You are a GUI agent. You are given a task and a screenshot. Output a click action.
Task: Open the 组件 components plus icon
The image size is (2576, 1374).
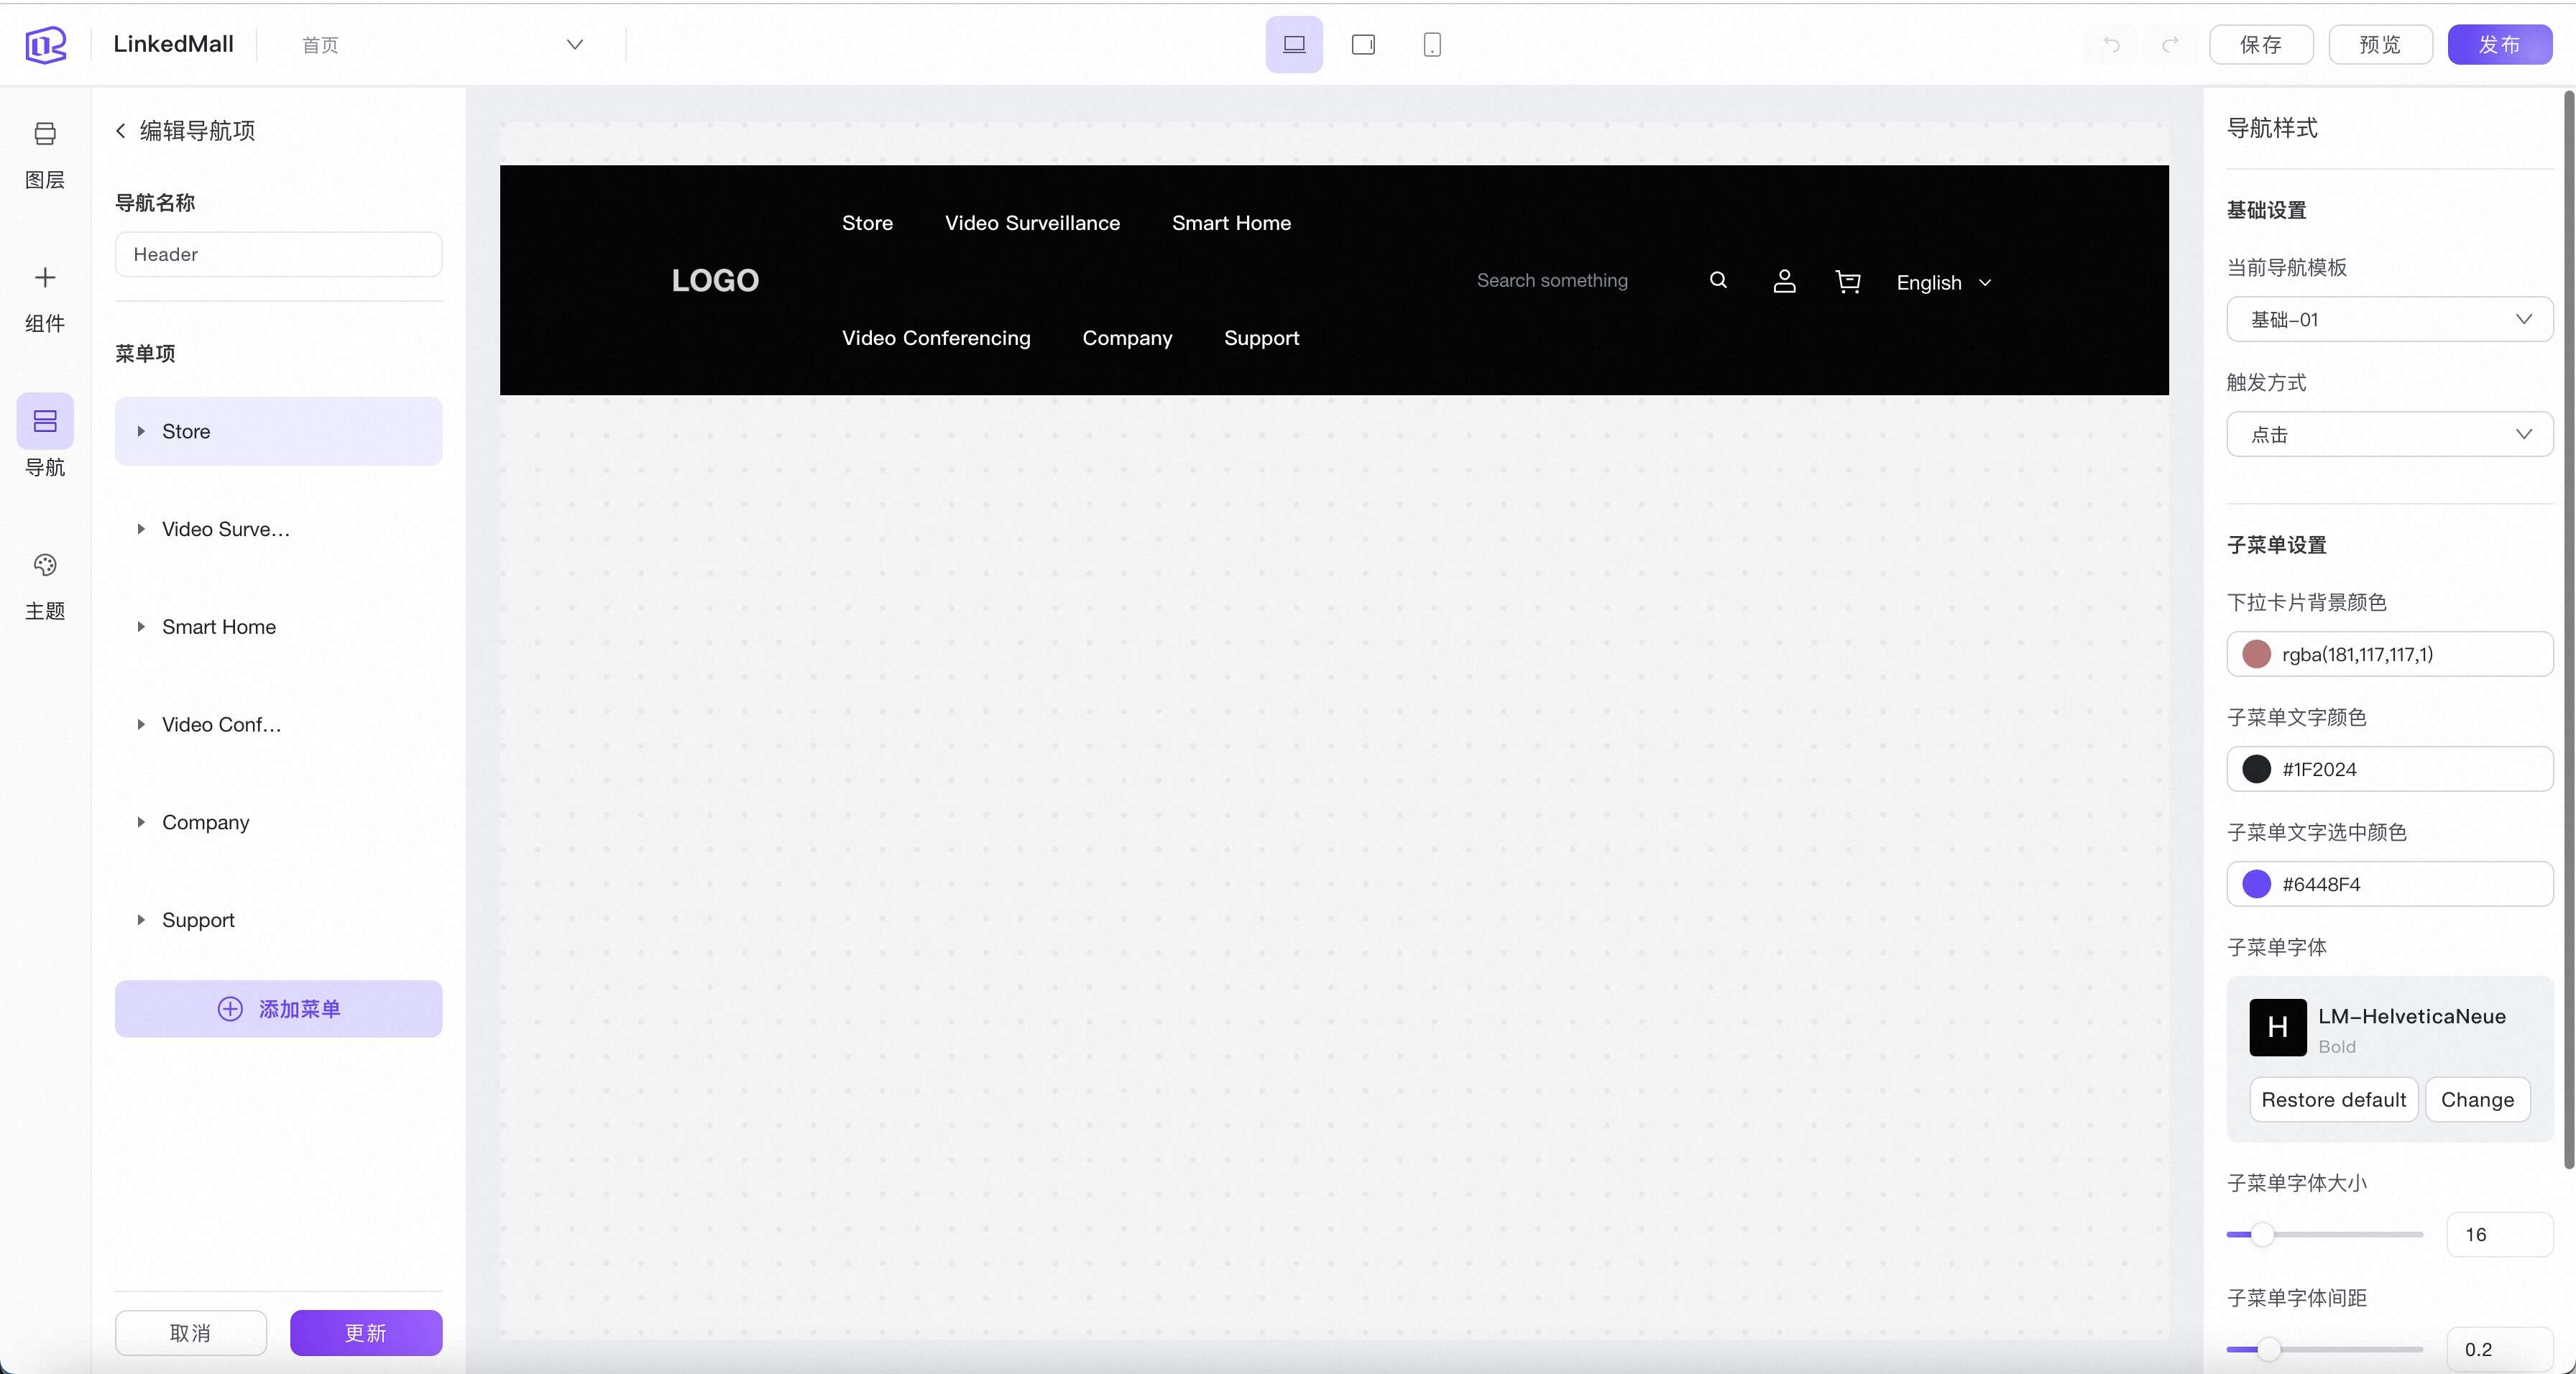(45, 278)
